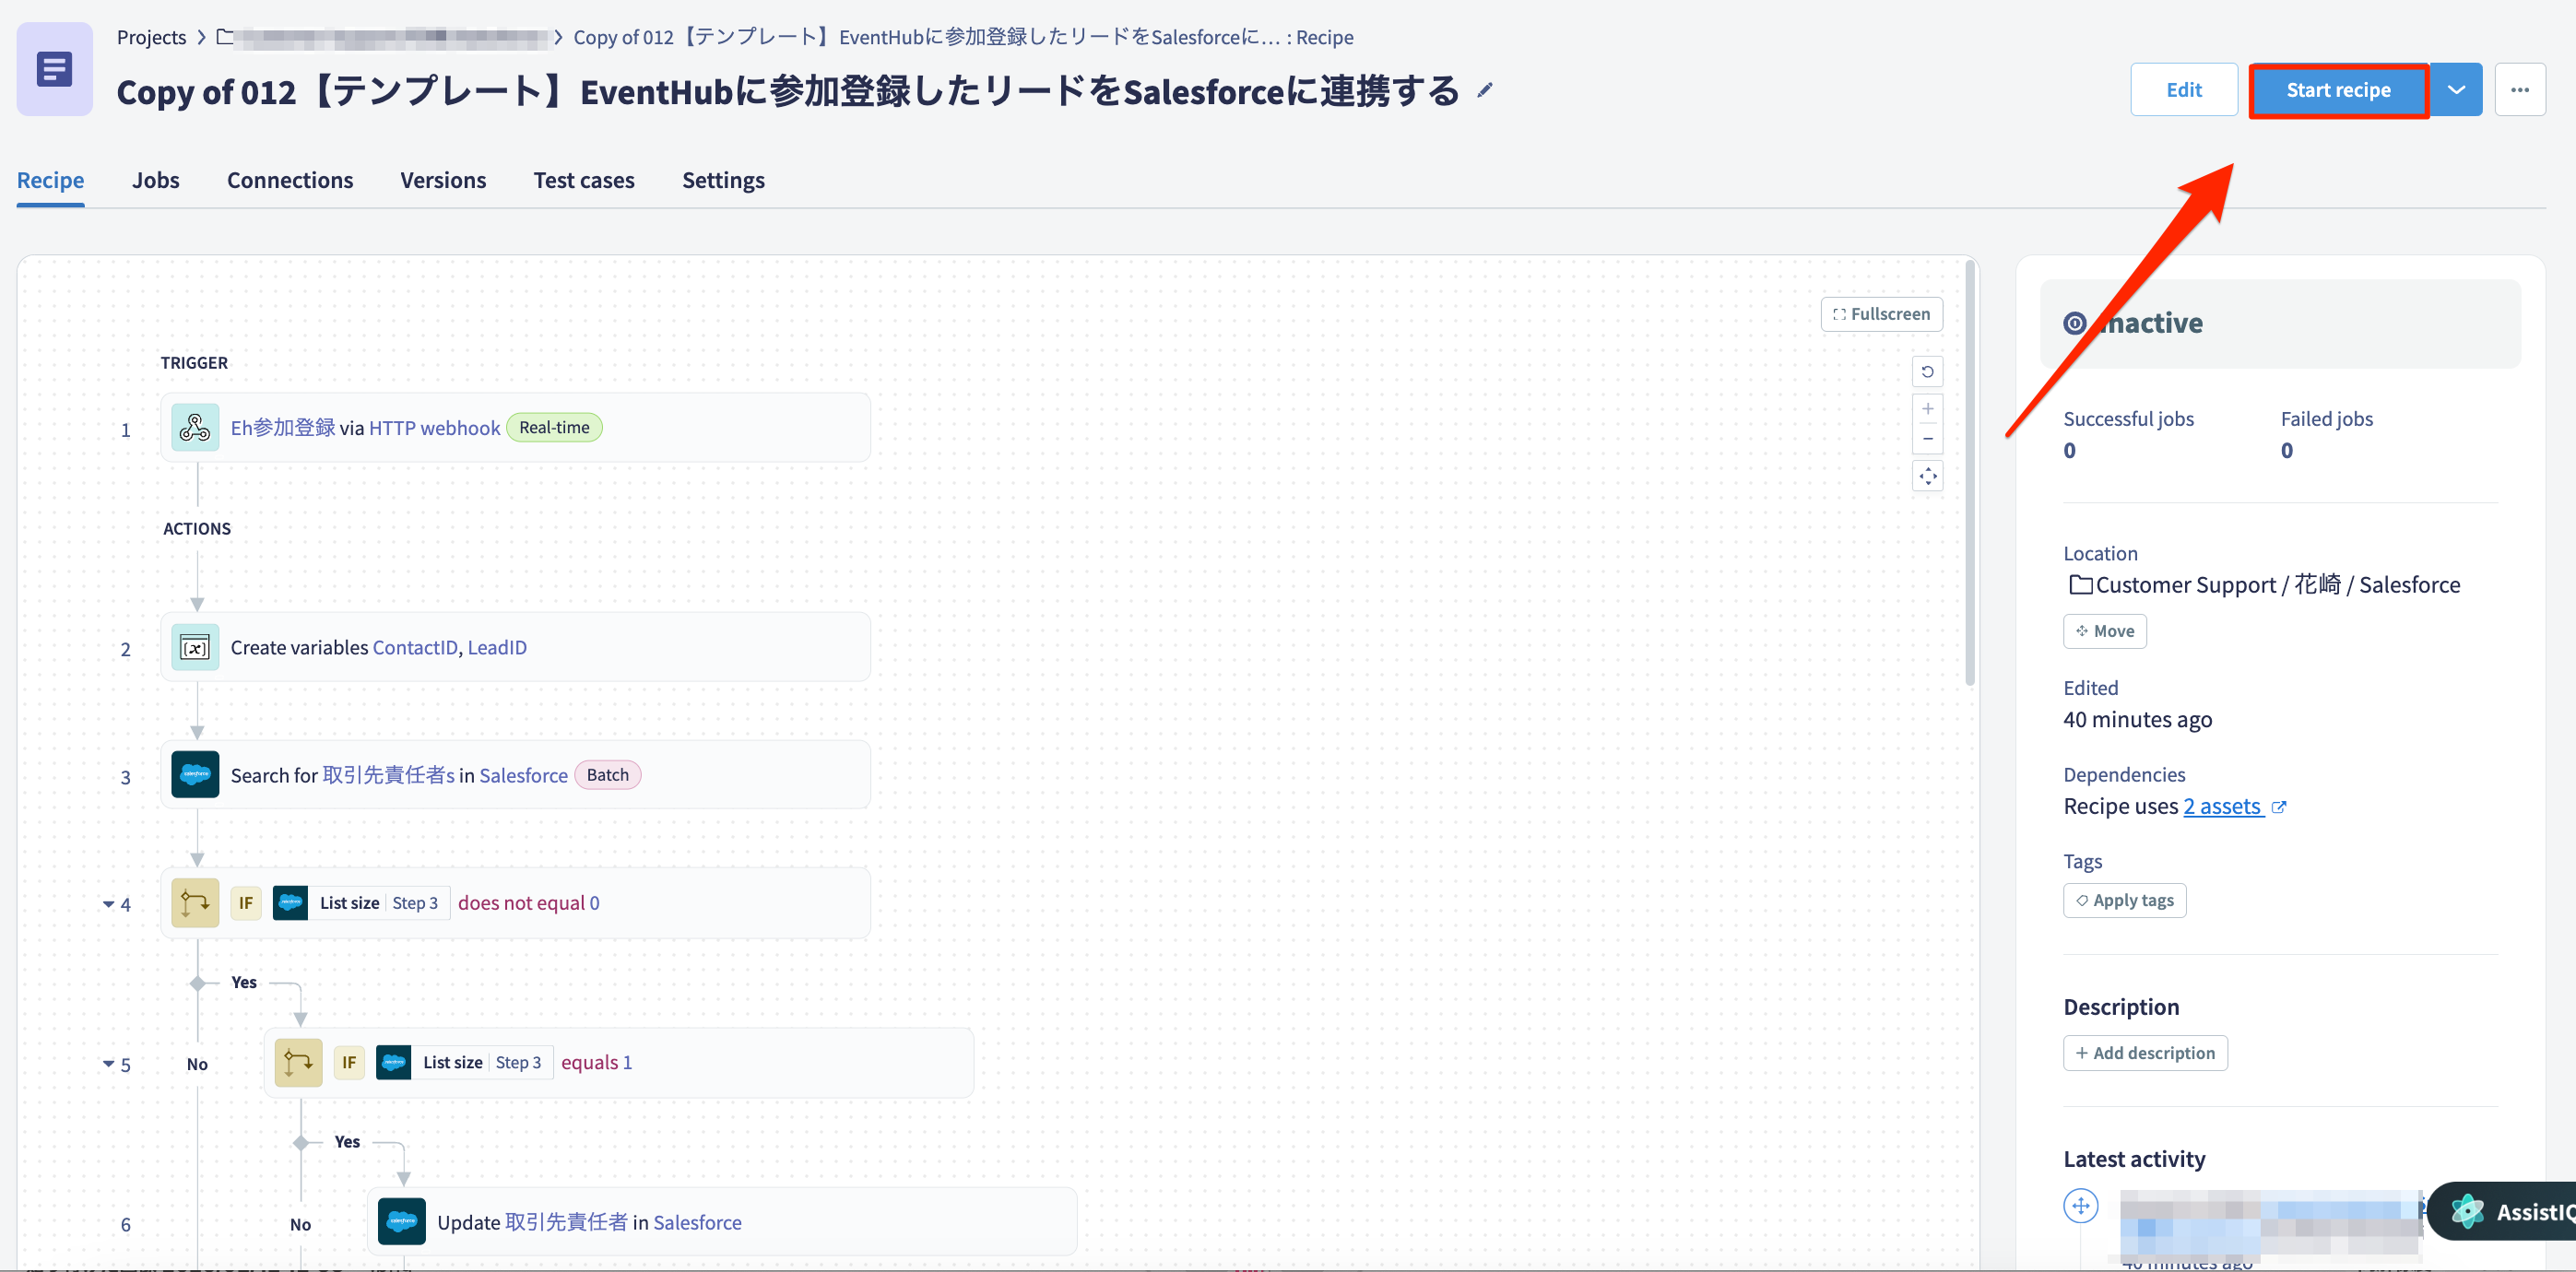Click the Move button under Location
The width and height of the screenshot is (2576, 1272).
tap(2104, 632)
